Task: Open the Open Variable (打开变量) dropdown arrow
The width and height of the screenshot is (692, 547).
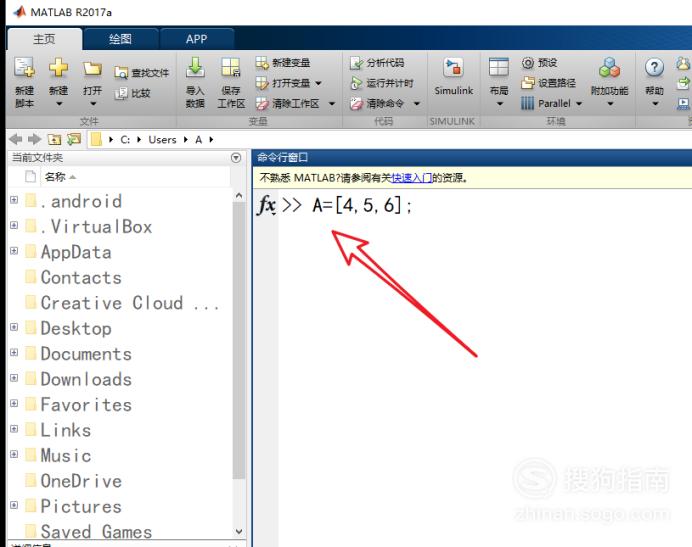Action: coord(318,83)
